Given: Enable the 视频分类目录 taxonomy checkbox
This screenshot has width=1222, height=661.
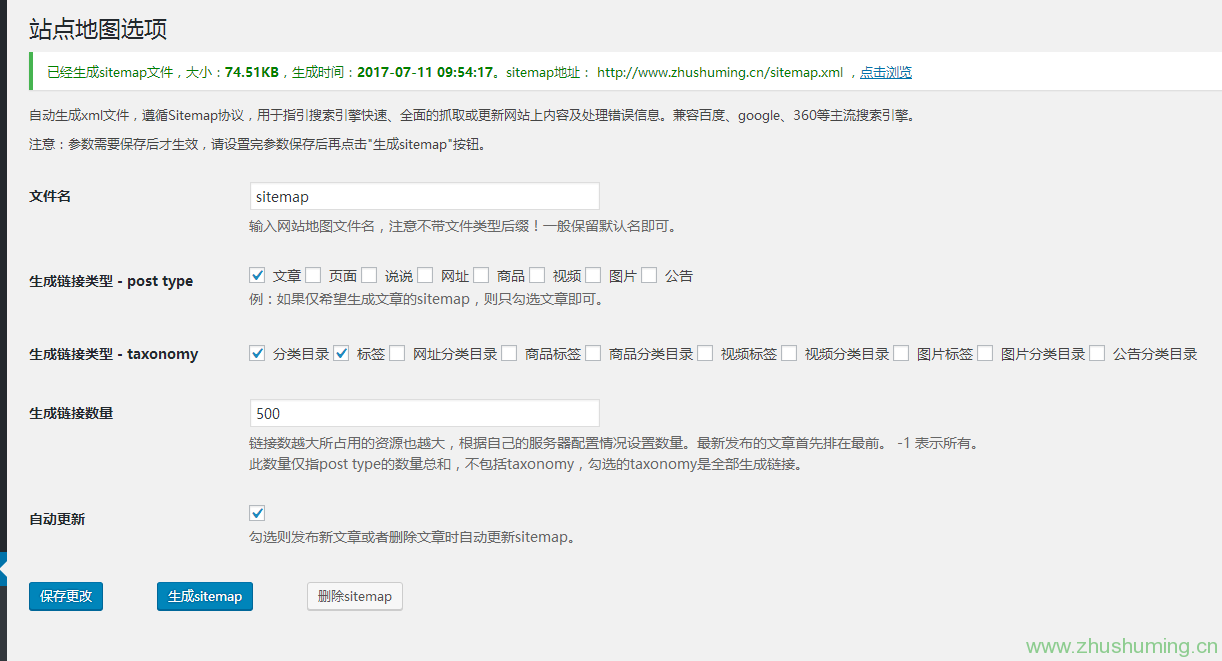Looking at the screenshot, I should point(789,353).
